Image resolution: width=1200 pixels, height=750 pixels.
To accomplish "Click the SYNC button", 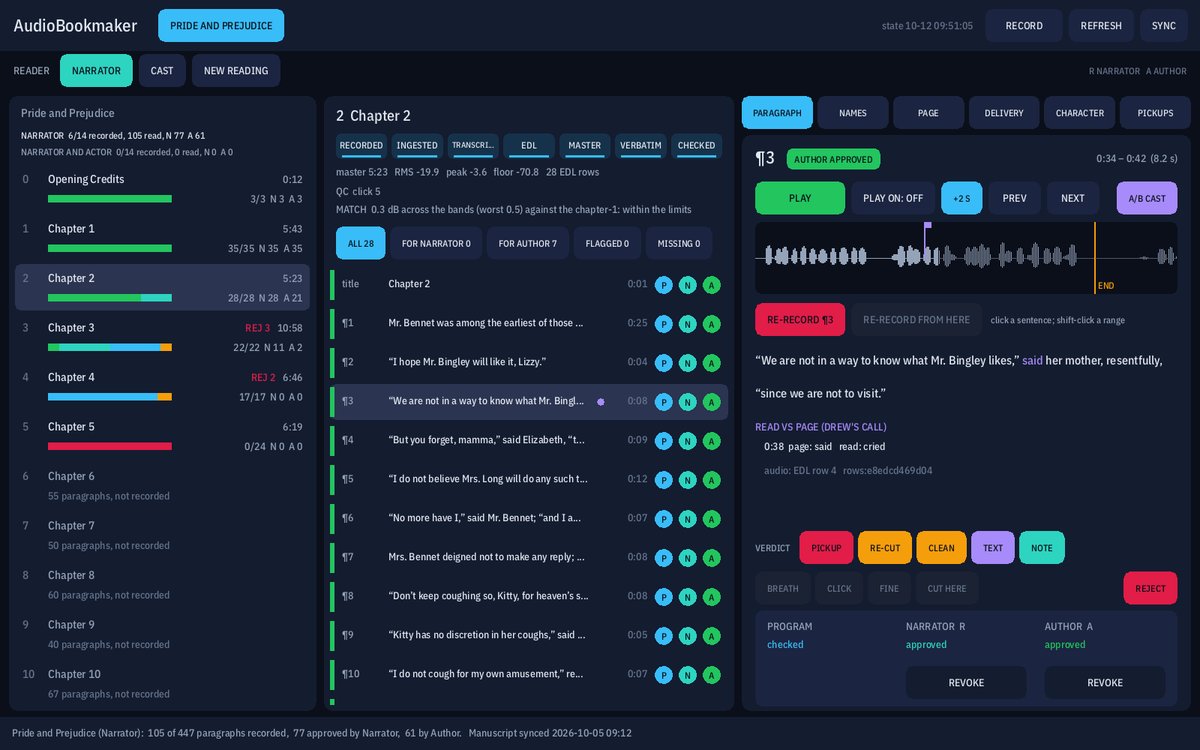I will click(1164, 26).
